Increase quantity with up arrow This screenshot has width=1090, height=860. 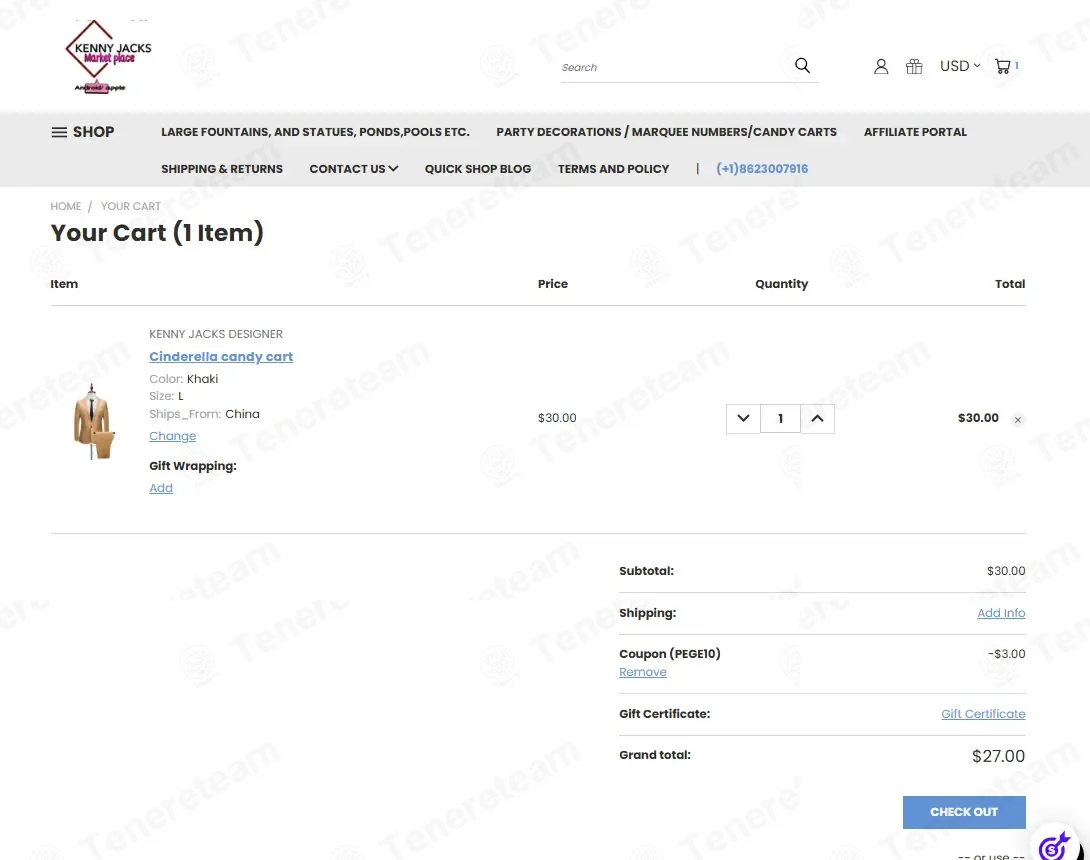point(818,419)
